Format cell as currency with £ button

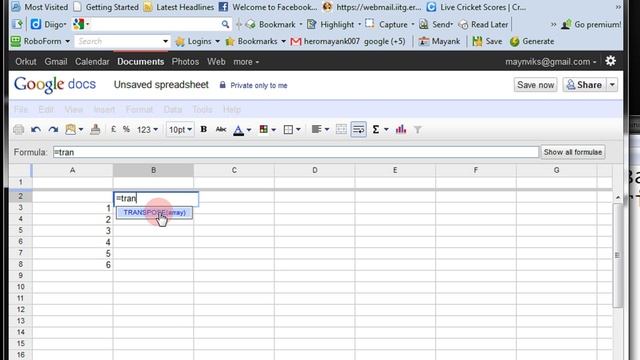pos(113,129)
